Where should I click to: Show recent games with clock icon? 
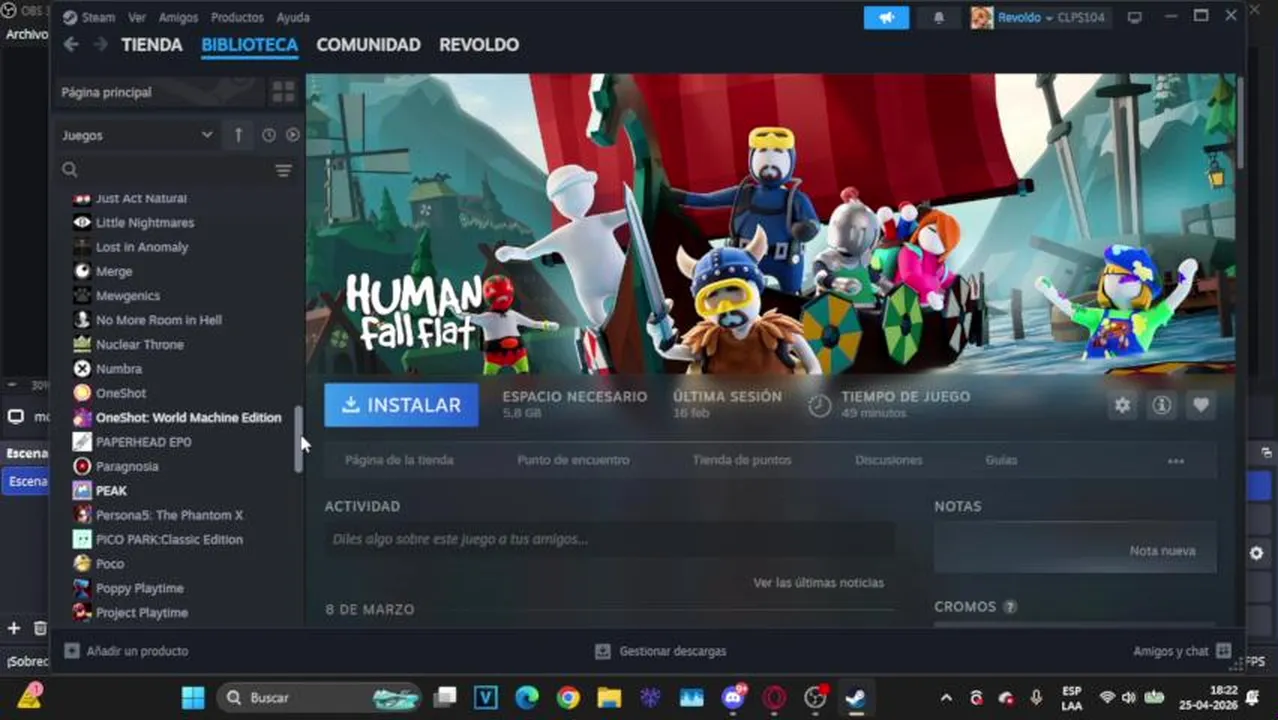(268, 135)
